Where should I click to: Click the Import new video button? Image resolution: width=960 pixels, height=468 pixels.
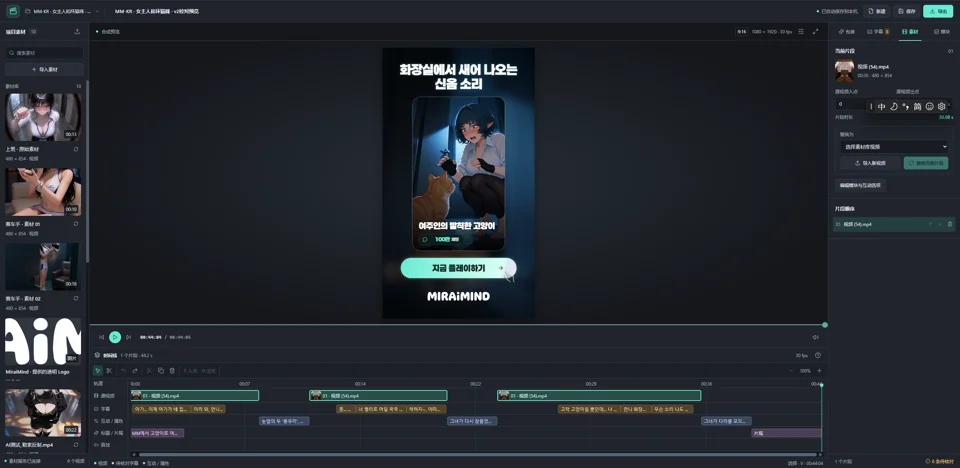pyautogui.click(x=870, y=163)
